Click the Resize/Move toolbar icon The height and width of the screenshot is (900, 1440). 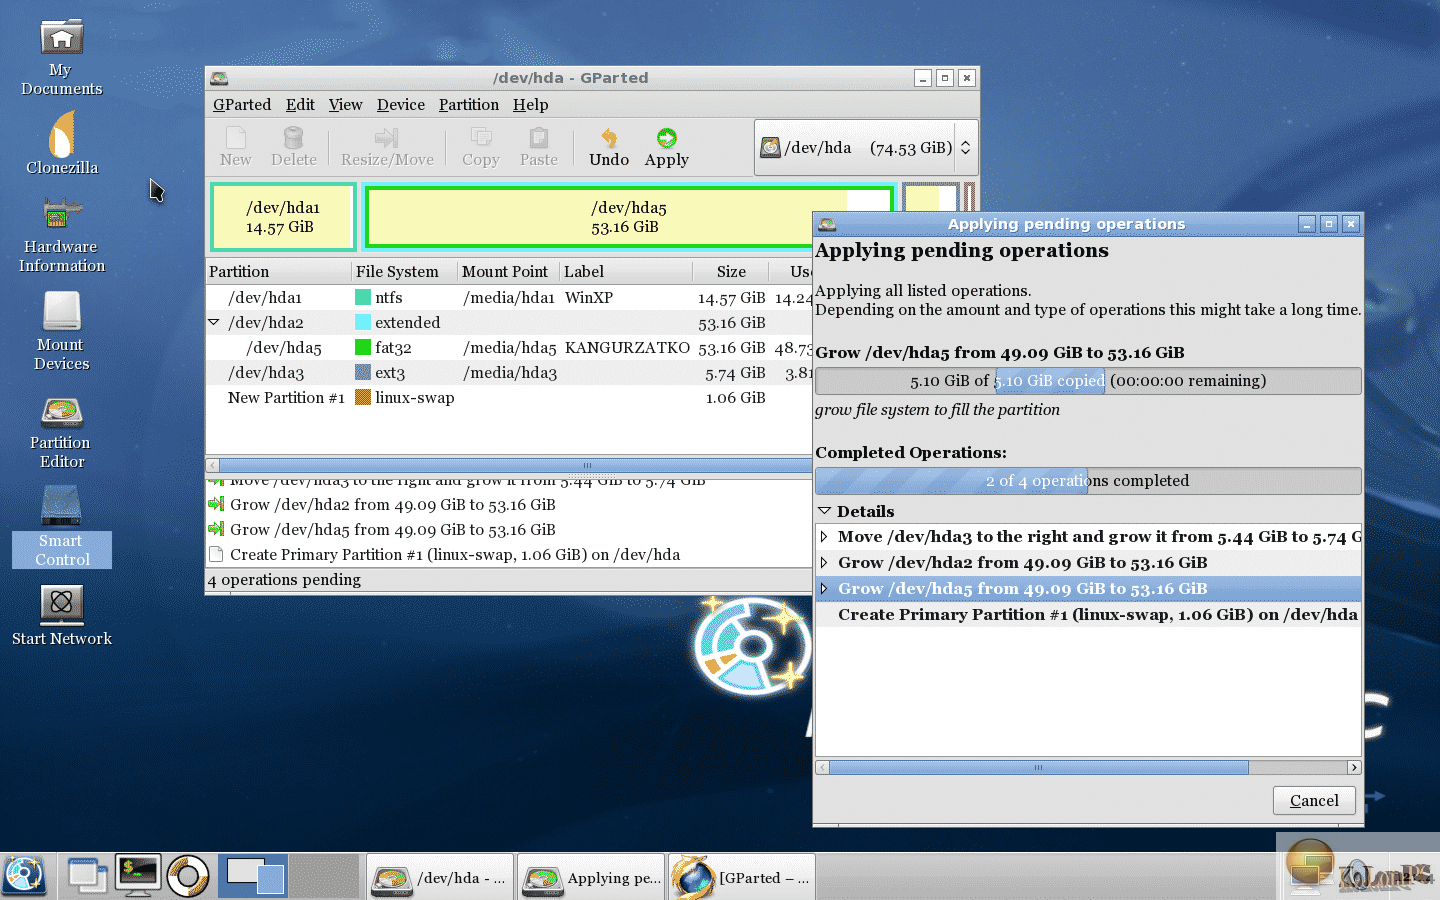(x=387, y=146)
